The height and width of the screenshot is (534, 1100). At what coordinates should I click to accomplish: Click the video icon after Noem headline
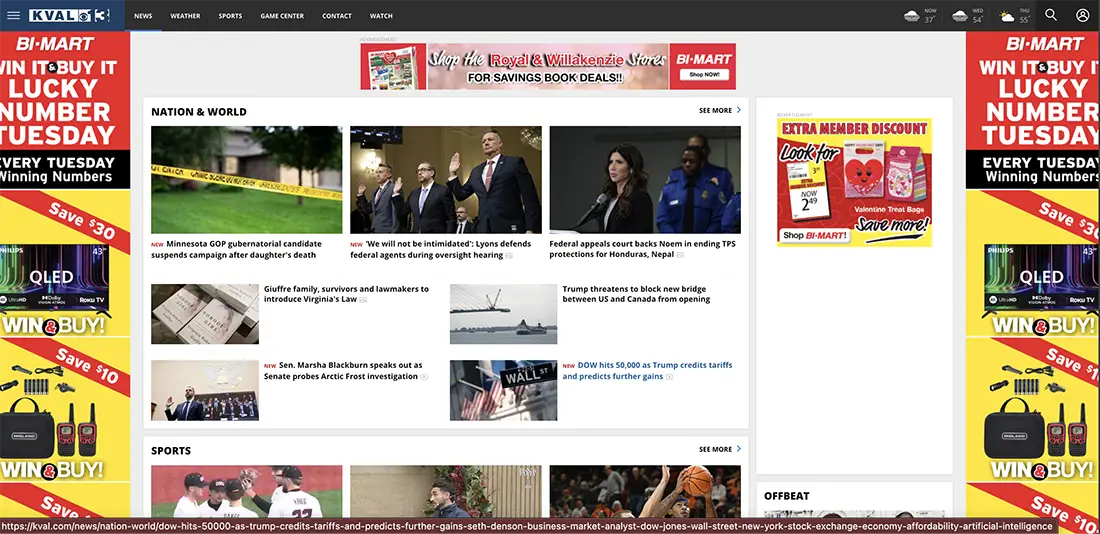point(680,255)
